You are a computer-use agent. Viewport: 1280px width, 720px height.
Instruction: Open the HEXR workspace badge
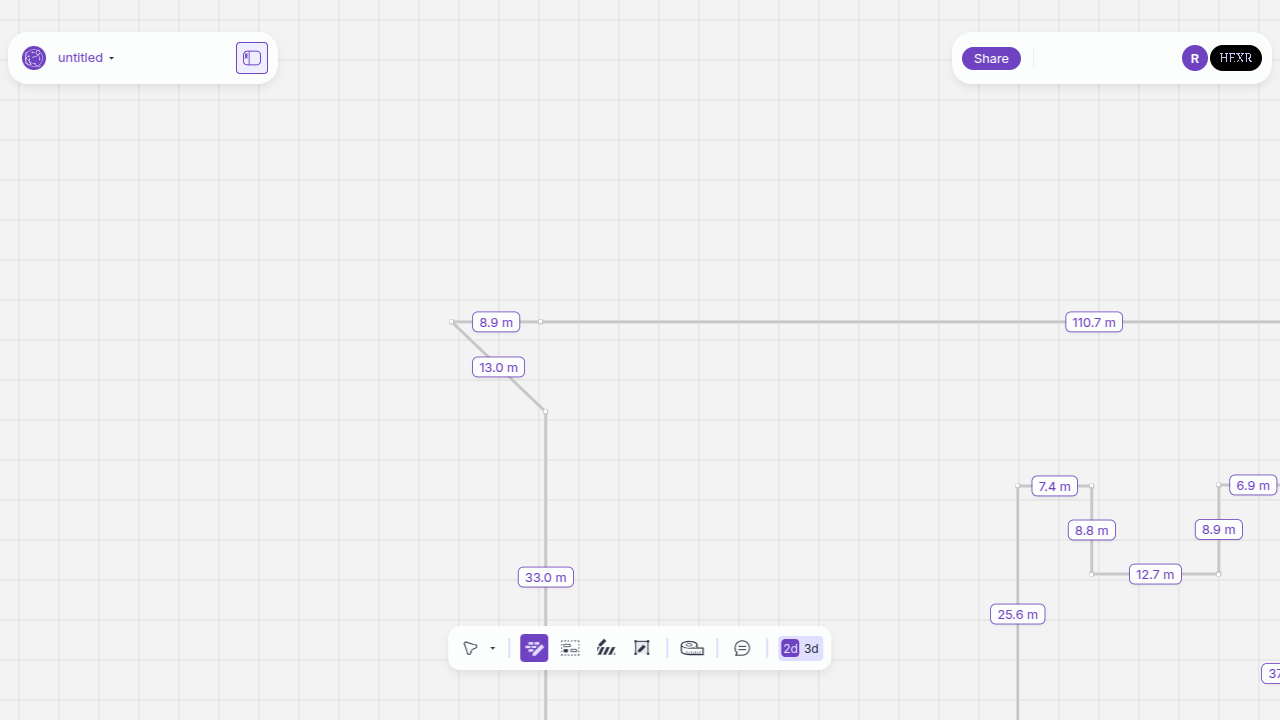click(1236, 58)
